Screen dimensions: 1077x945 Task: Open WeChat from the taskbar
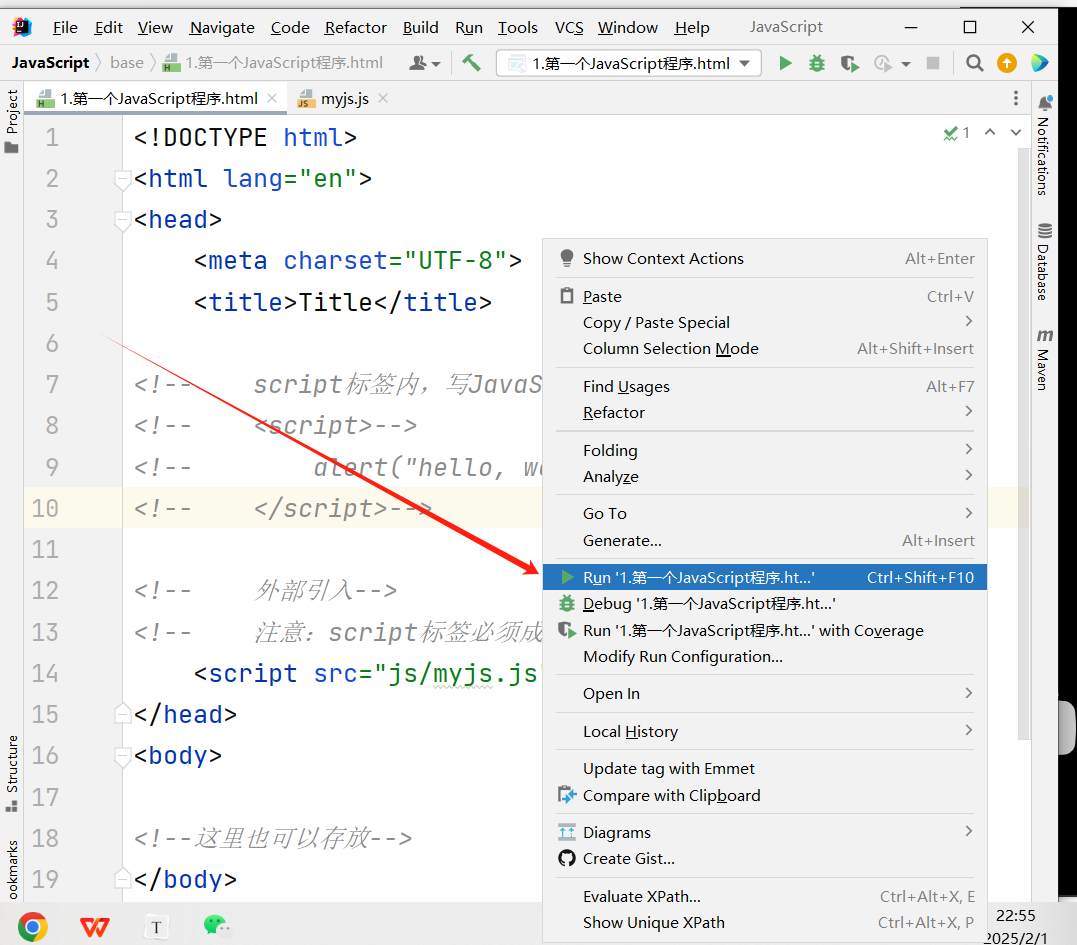pyautogui.click(x=216, y=926)
